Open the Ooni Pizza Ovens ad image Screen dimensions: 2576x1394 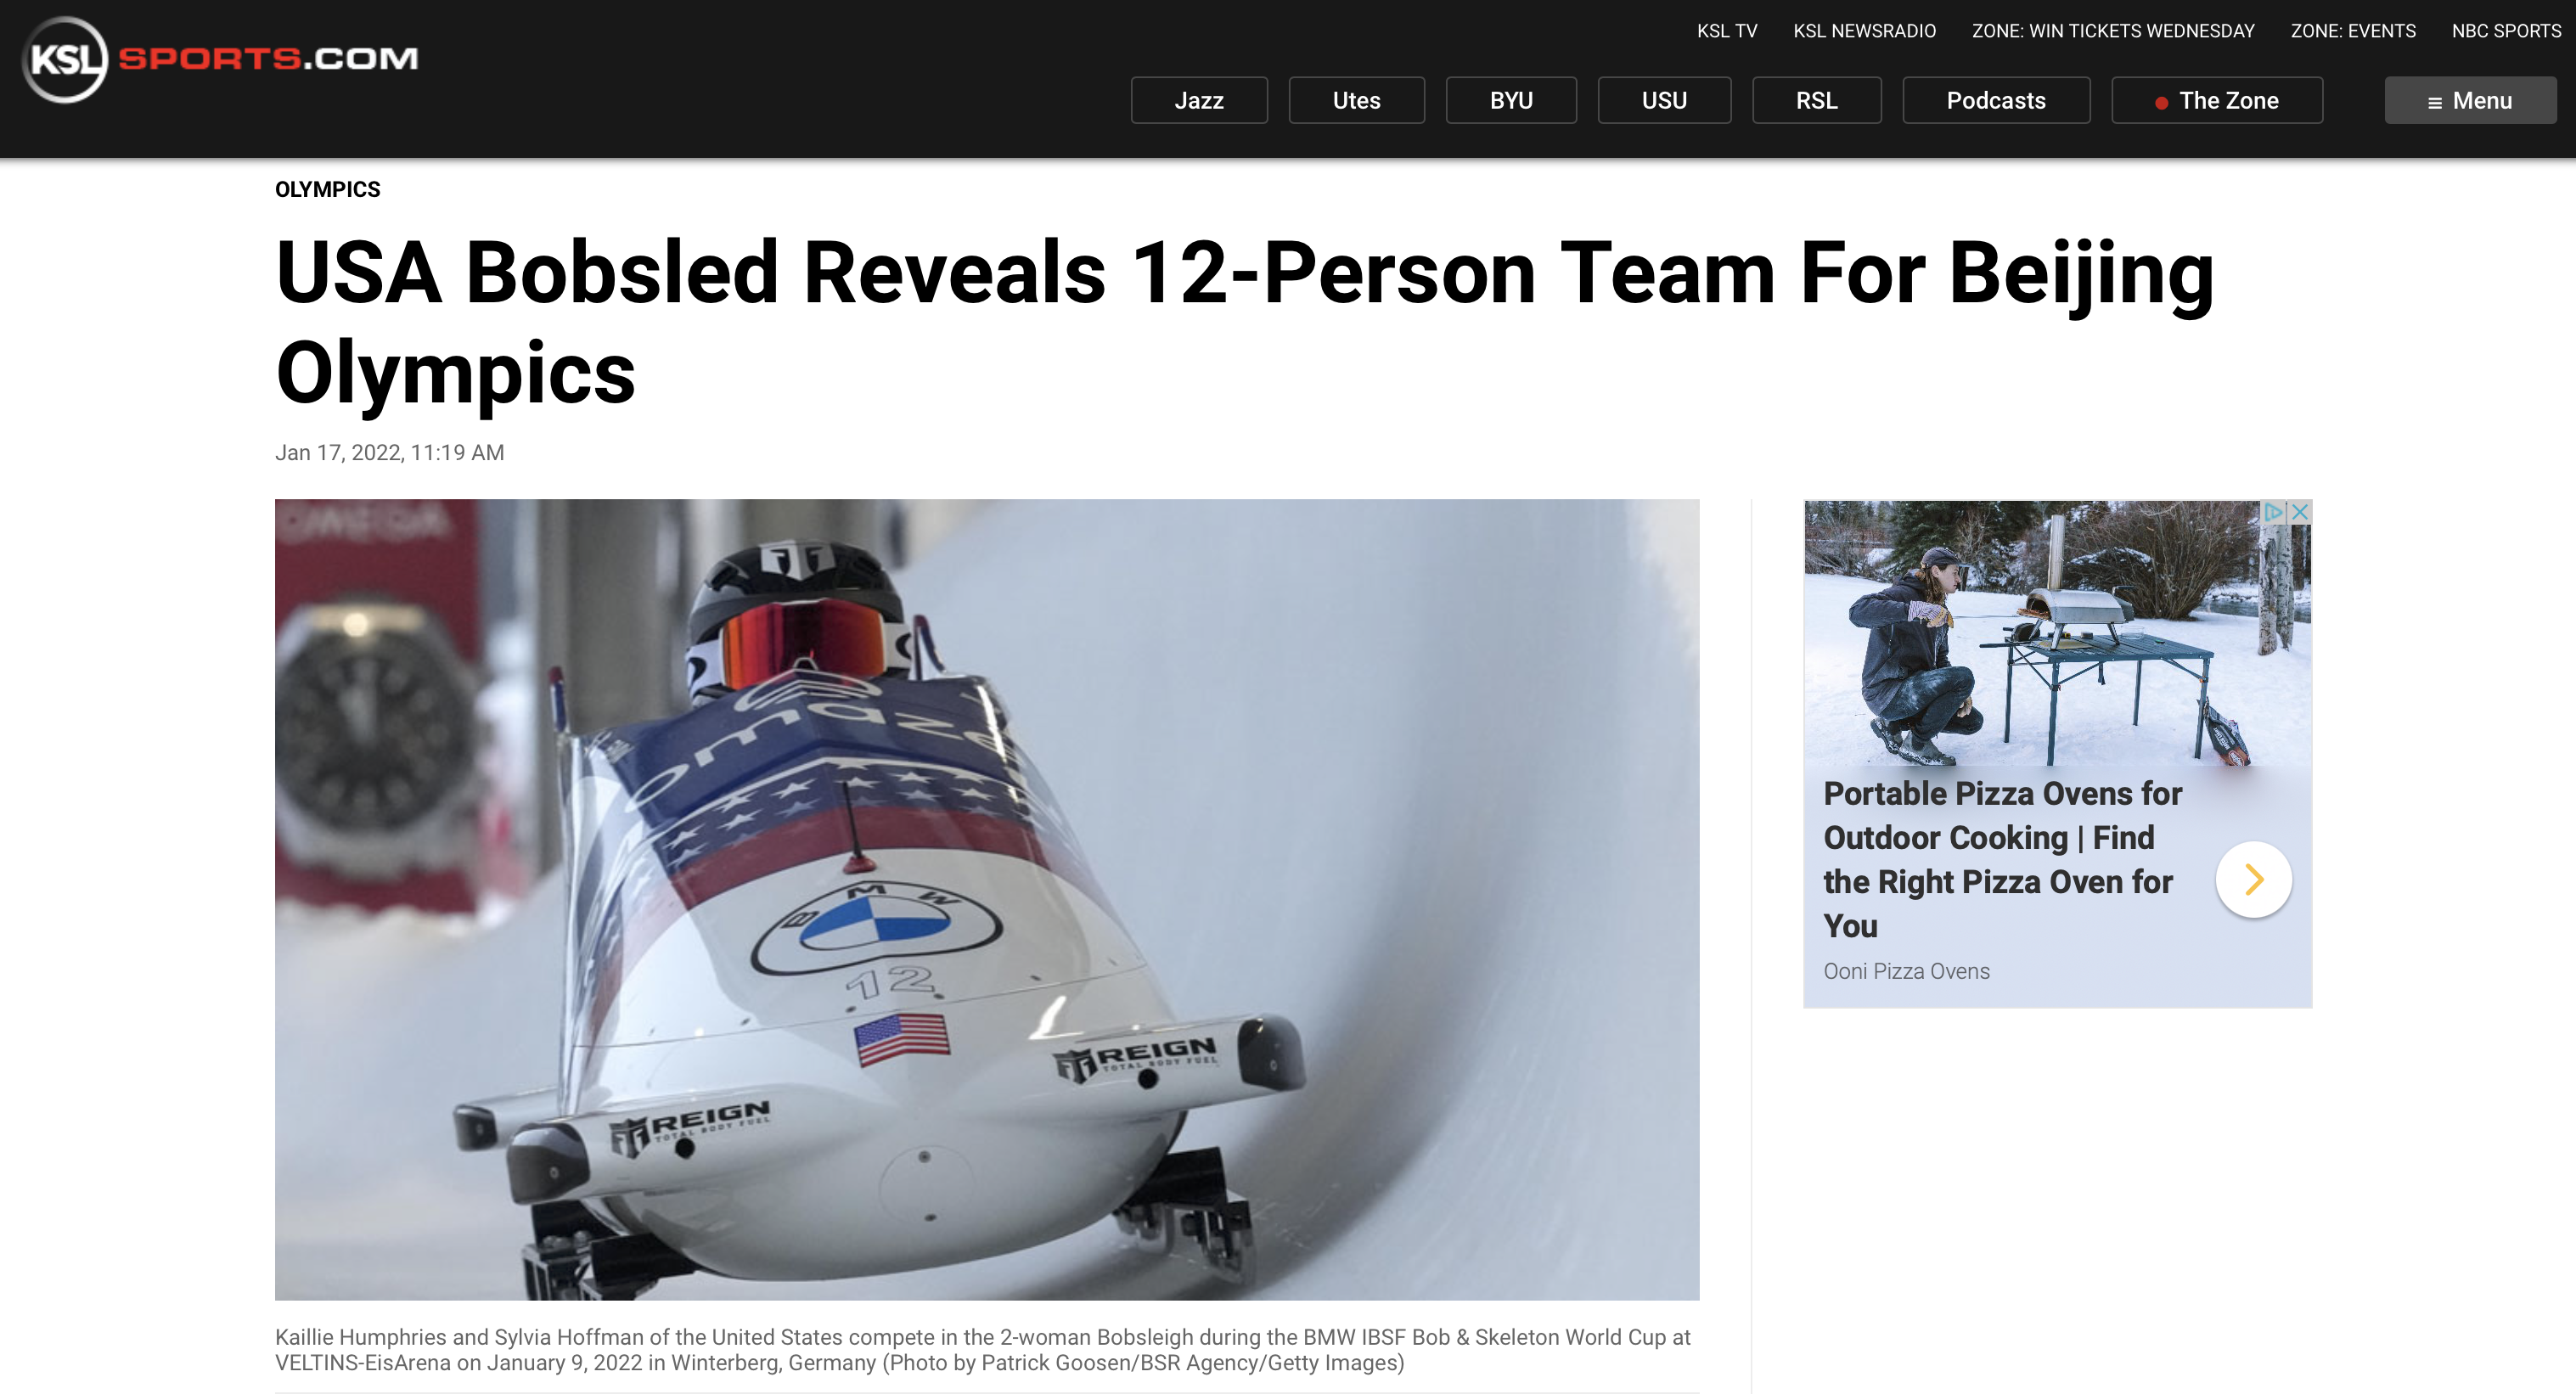point(2057,634)
